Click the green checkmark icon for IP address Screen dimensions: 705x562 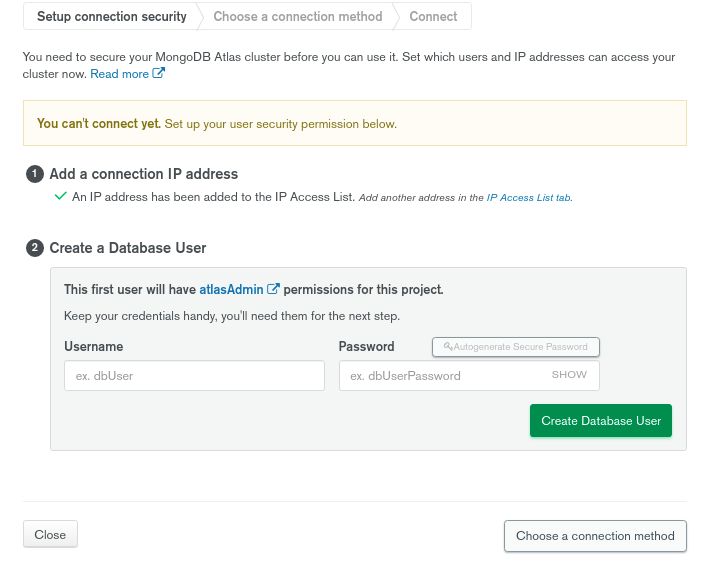point(60,196)
